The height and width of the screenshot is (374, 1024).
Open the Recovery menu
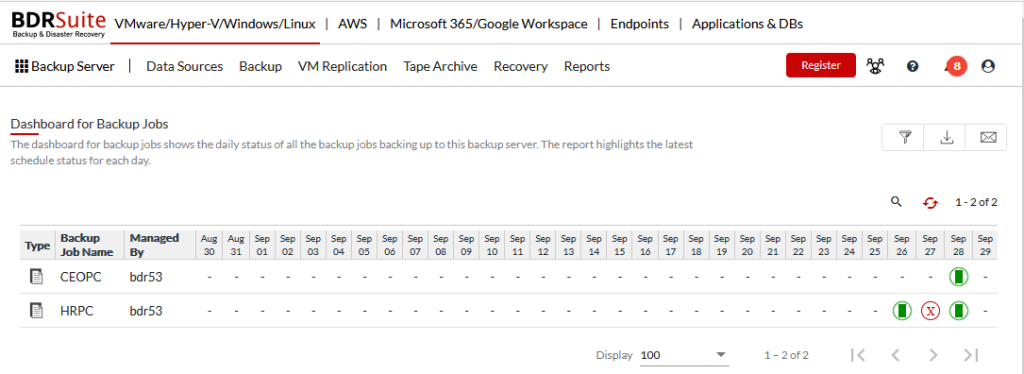tap(520, 66)
